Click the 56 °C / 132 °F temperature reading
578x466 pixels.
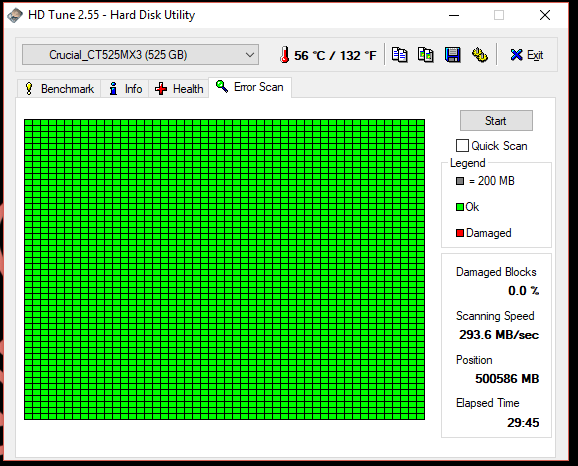click(x=335, y=56)
